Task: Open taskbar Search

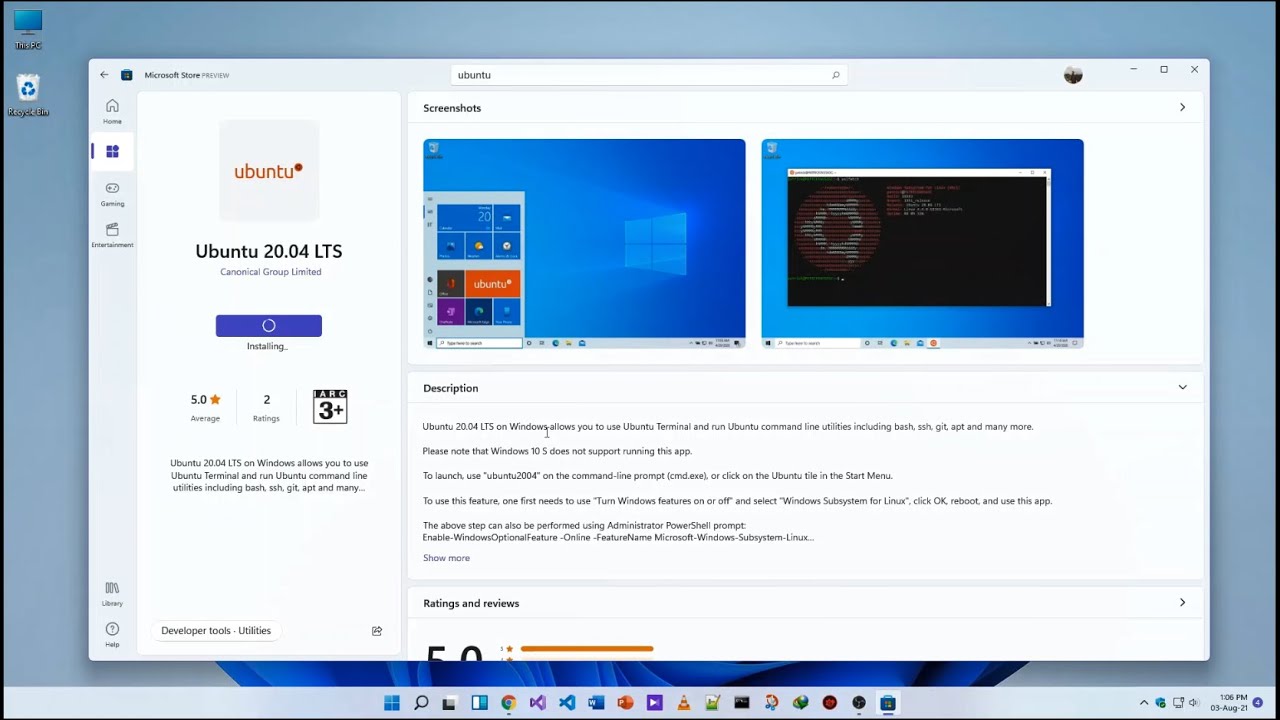Action: click(421, 703)
